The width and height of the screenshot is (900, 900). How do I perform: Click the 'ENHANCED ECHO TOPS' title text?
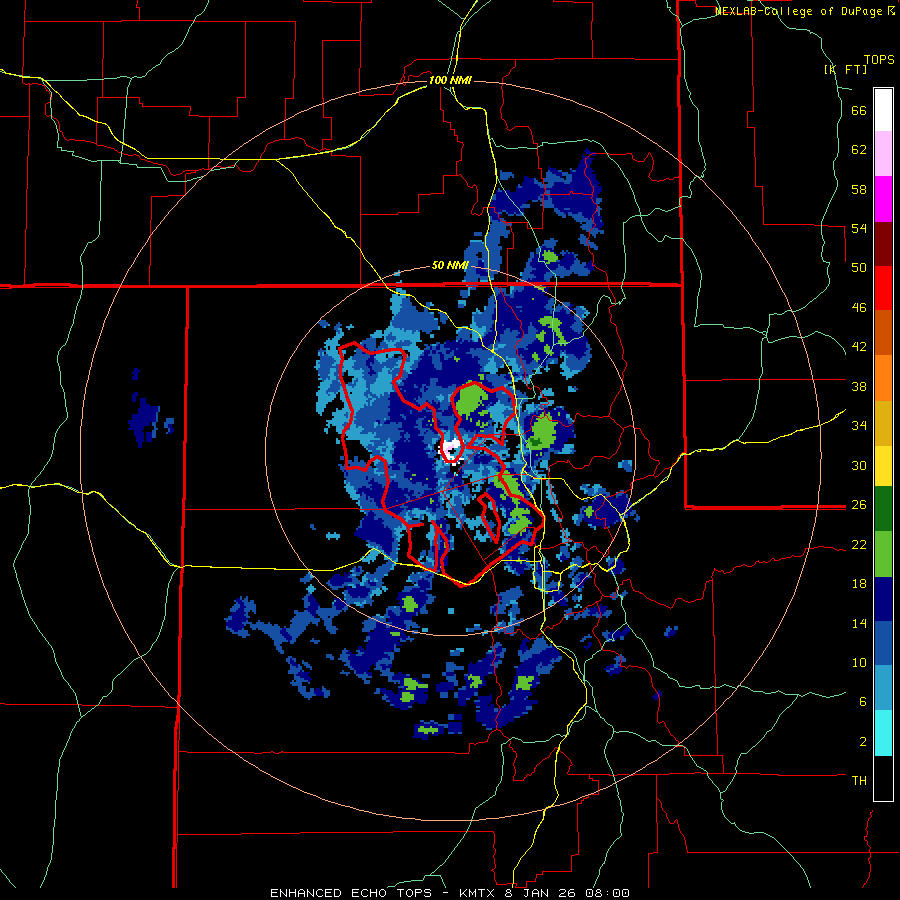coord(351,893)
